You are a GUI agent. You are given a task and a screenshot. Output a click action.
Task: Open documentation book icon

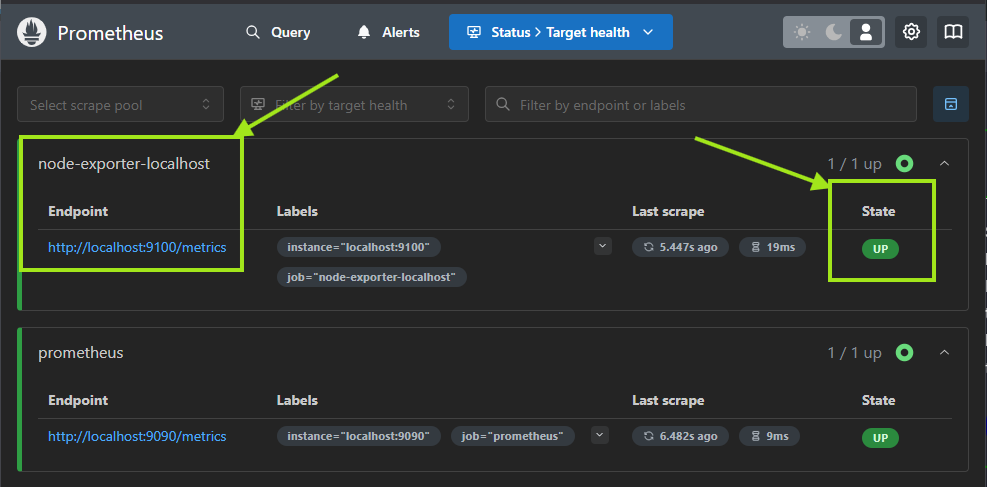(x=953, y=32)
